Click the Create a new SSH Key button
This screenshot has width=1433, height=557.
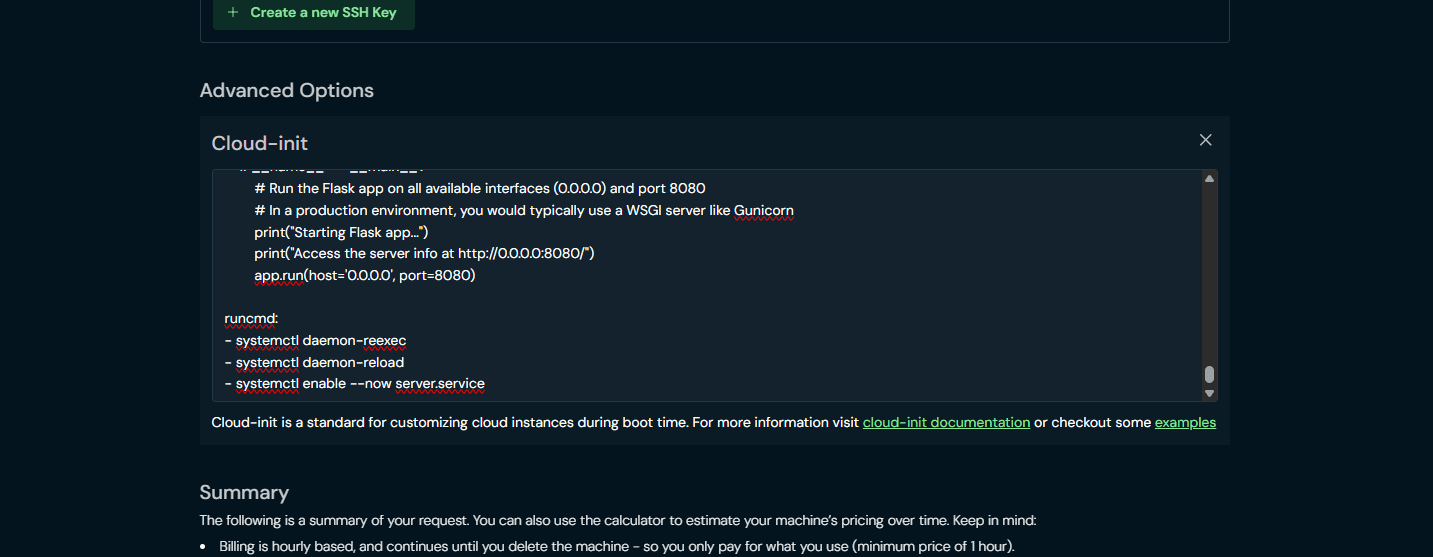click(313, 13)
